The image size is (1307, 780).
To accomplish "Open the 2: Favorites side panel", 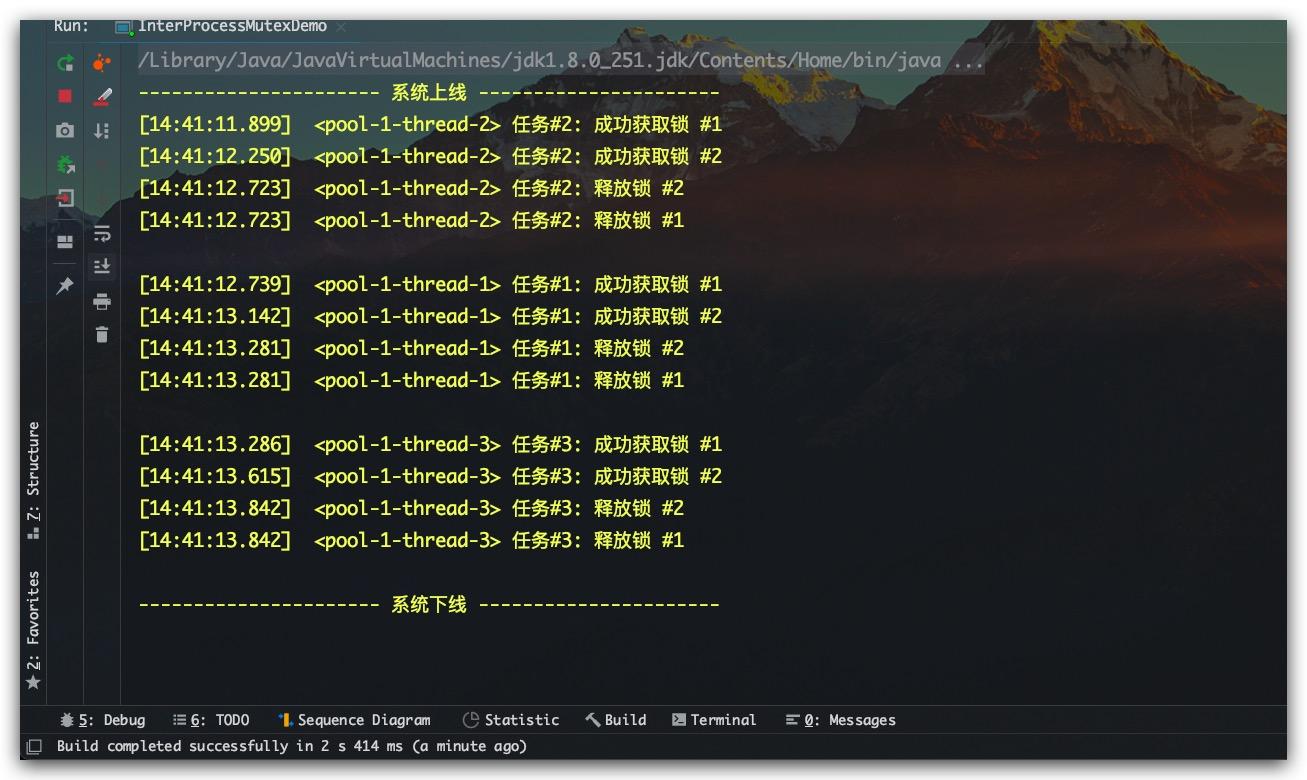I will (33, 631).
